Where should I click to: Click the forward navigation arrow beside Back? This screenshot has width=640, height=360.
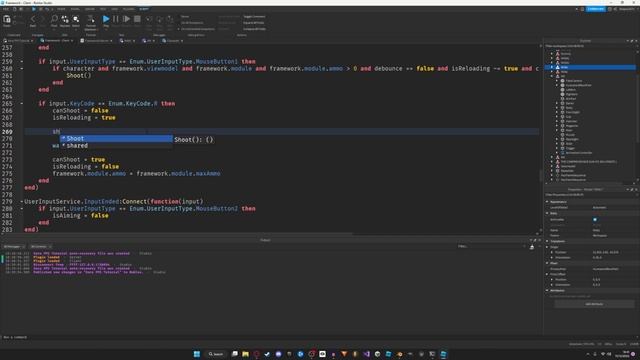click(x=42, y=19)
